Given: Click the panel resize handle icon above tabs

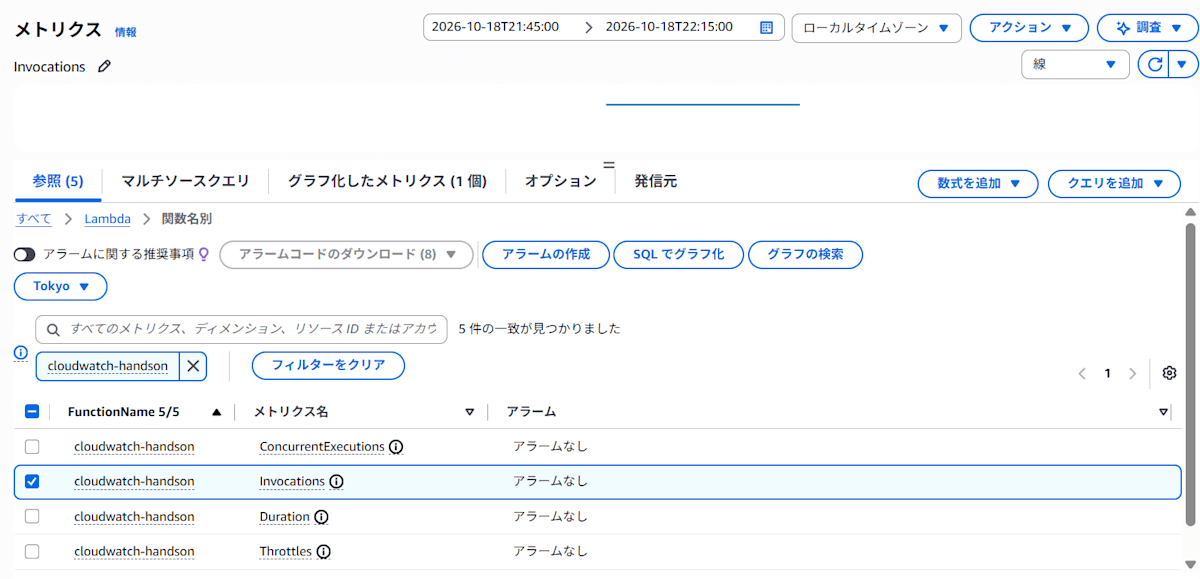Looking at the screenshot, I should coord(608,164).
